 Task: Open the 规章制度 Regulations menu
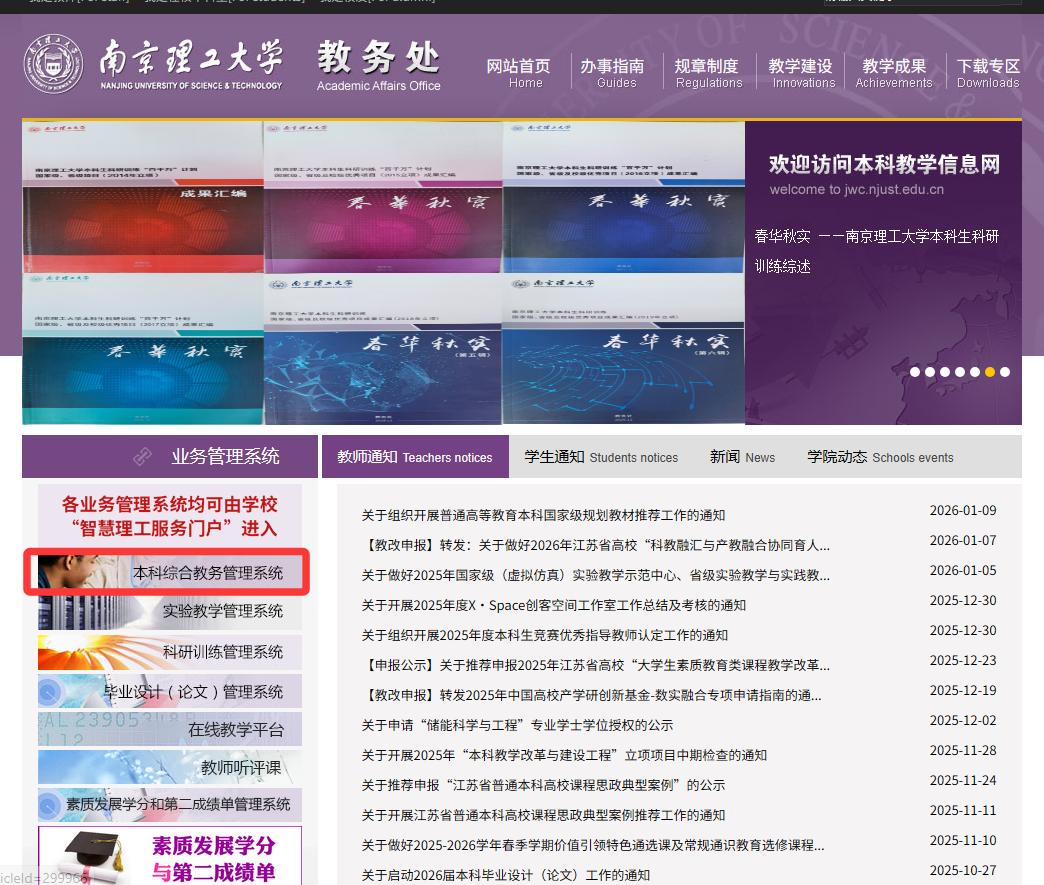tap(709, 71)
